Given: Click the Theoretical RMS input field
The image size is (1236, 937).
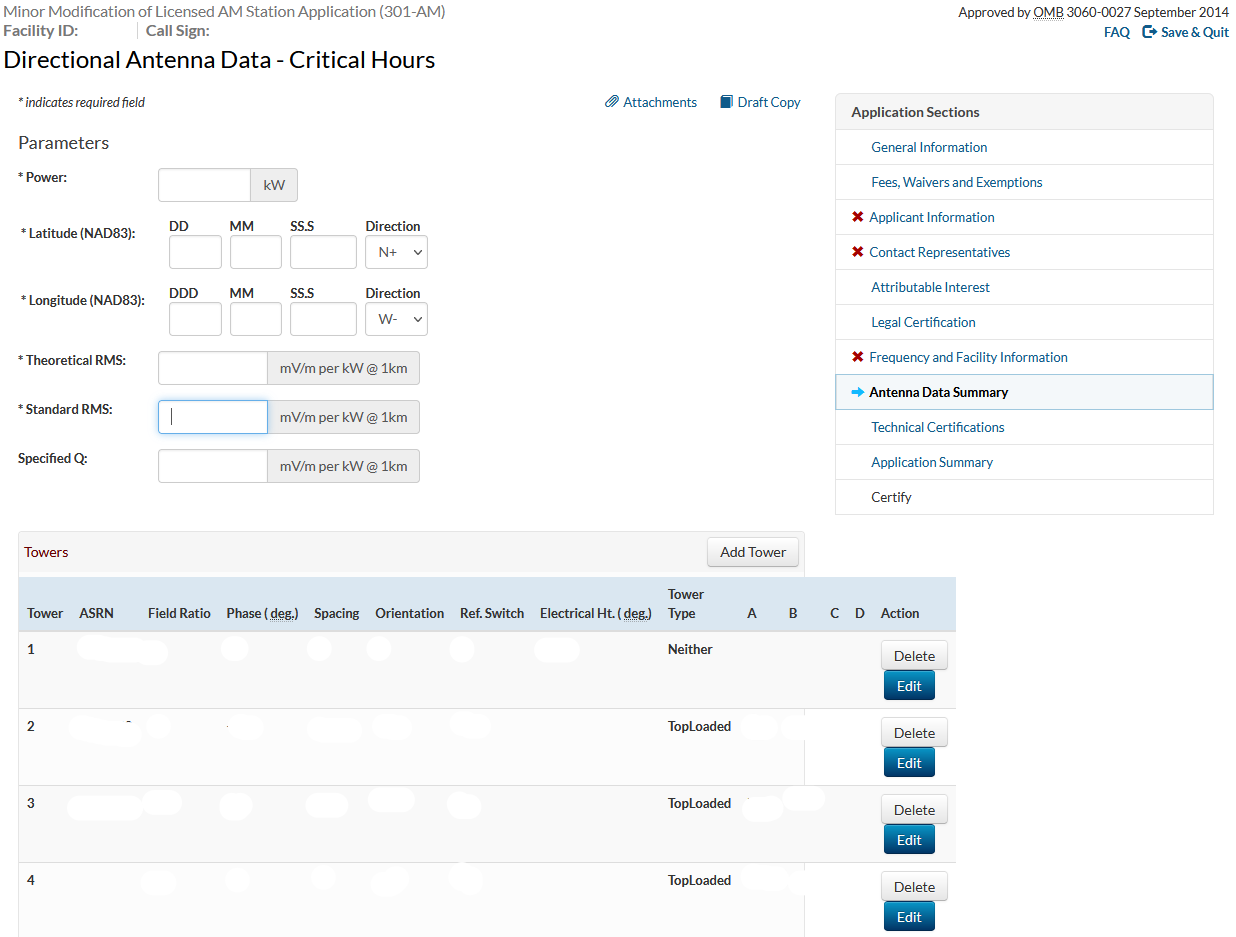Looking at the screenshot, I should click(212, 368).
